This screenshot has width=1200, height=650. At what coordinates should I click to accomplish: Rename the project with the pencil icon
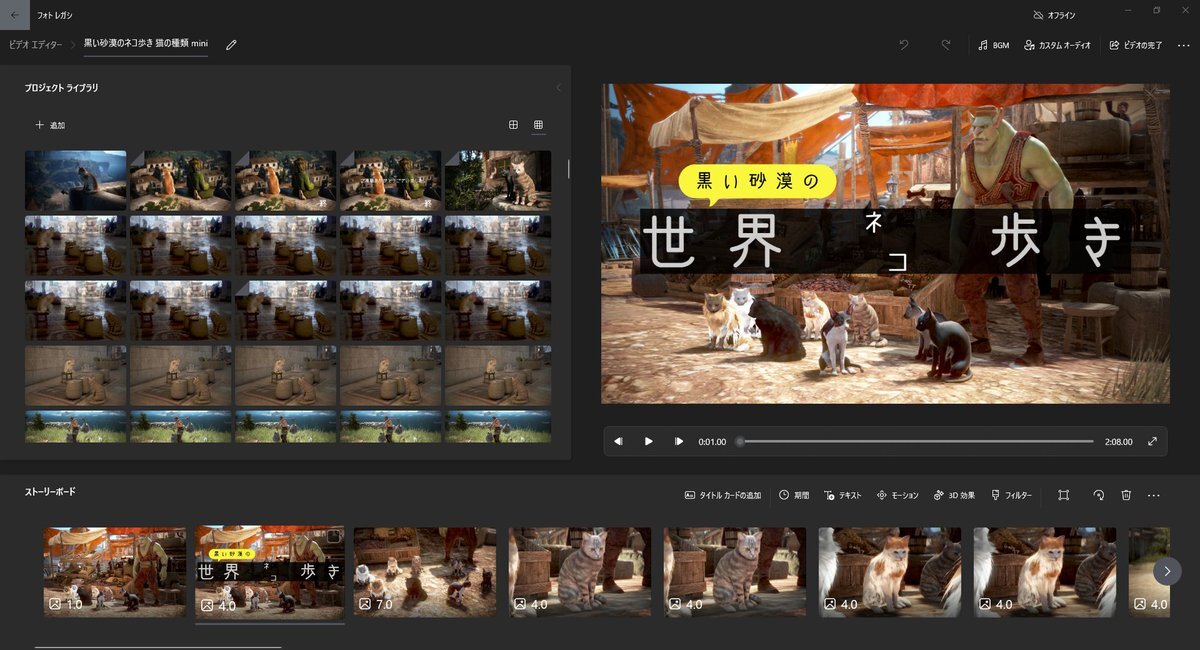pyautogui.click(x=232, y=45)
